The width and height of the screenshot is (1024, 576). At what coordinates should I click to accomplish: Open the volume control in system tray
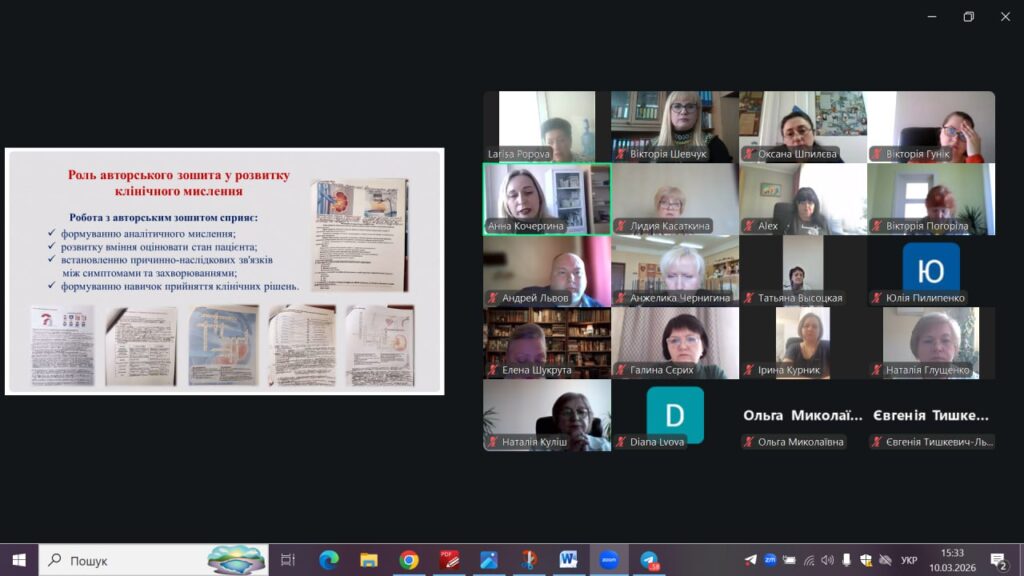pyautogui.click(x=828, y=560)
